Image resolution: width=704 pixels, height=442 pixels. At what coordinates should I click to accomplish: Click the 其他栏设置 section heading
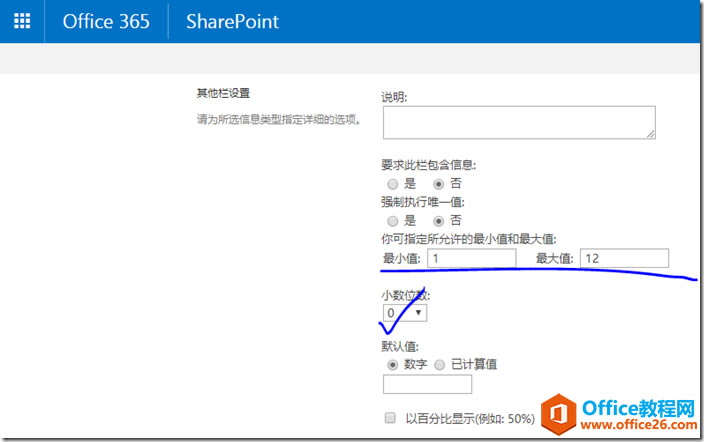(x=223, y=93)
